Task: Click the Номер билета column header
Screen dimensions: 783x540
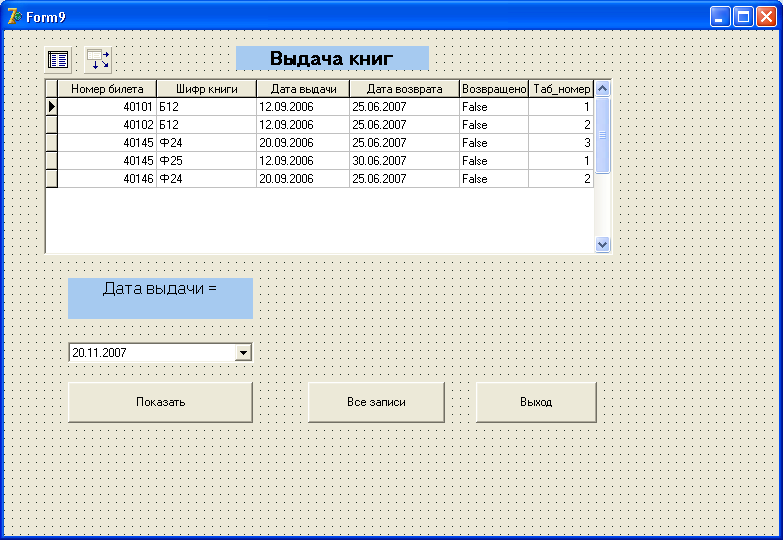Action: tap(107, 89)
